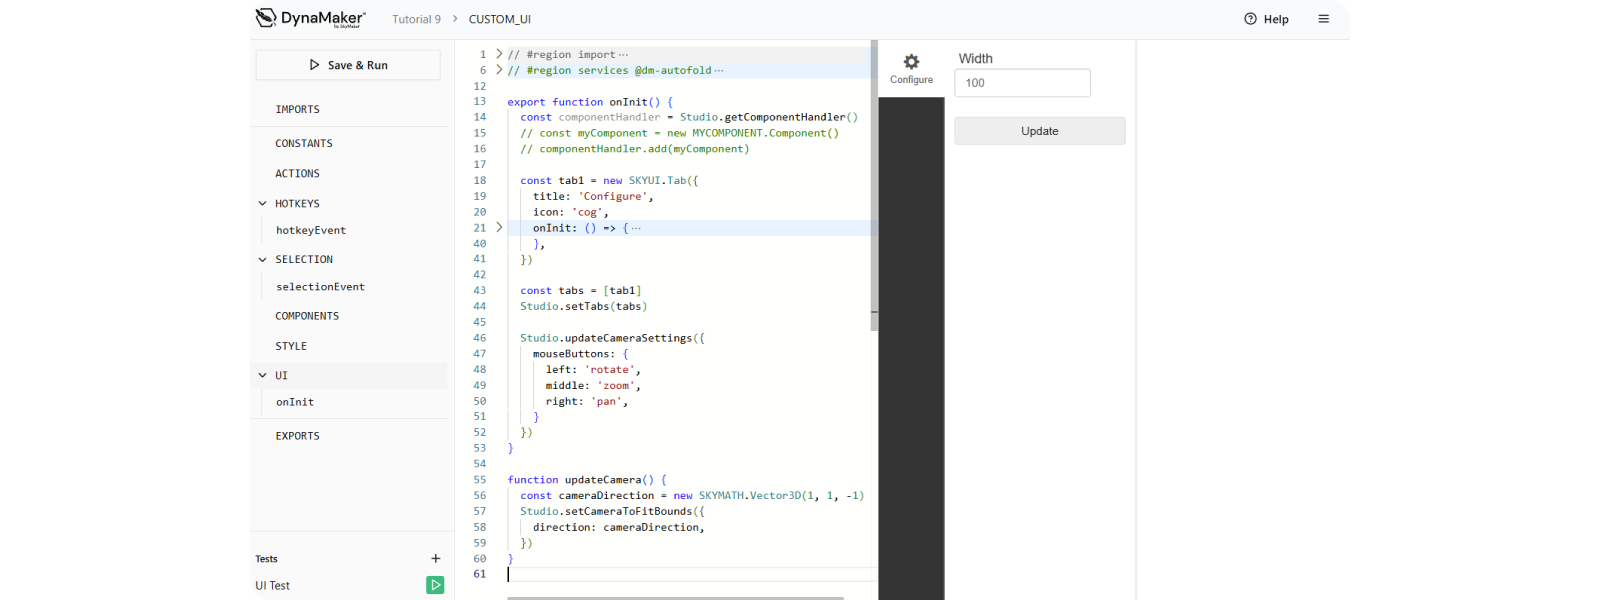Open the hamburger menu icon

pos(1323,19)
